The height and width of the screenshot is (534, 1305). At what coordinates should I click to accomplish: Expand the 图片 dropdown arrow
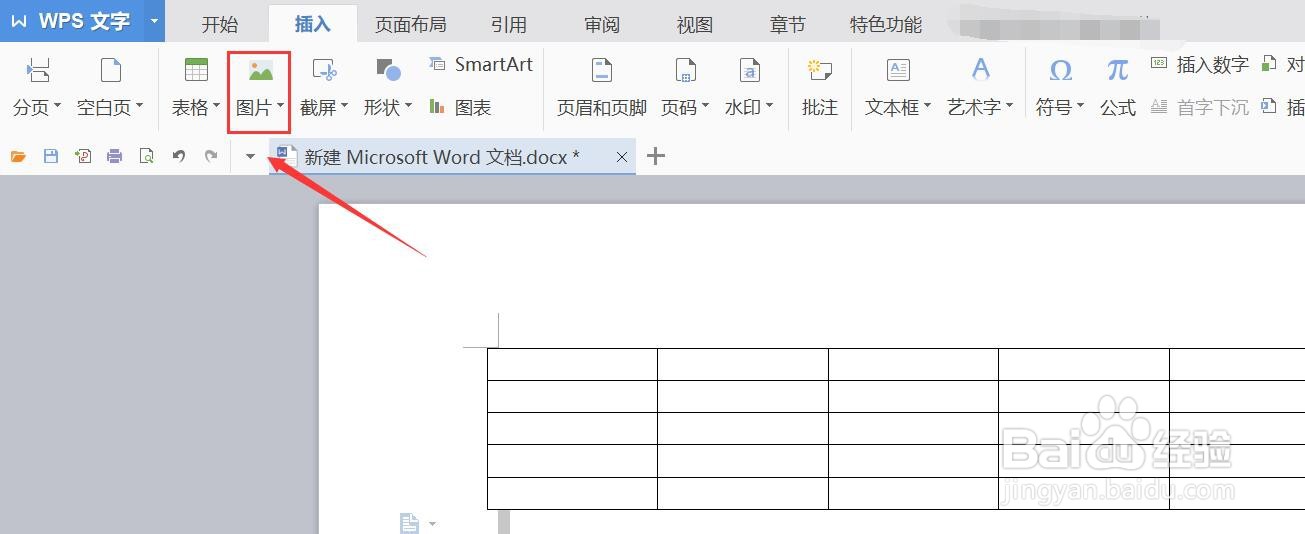[x=280, y=107]
